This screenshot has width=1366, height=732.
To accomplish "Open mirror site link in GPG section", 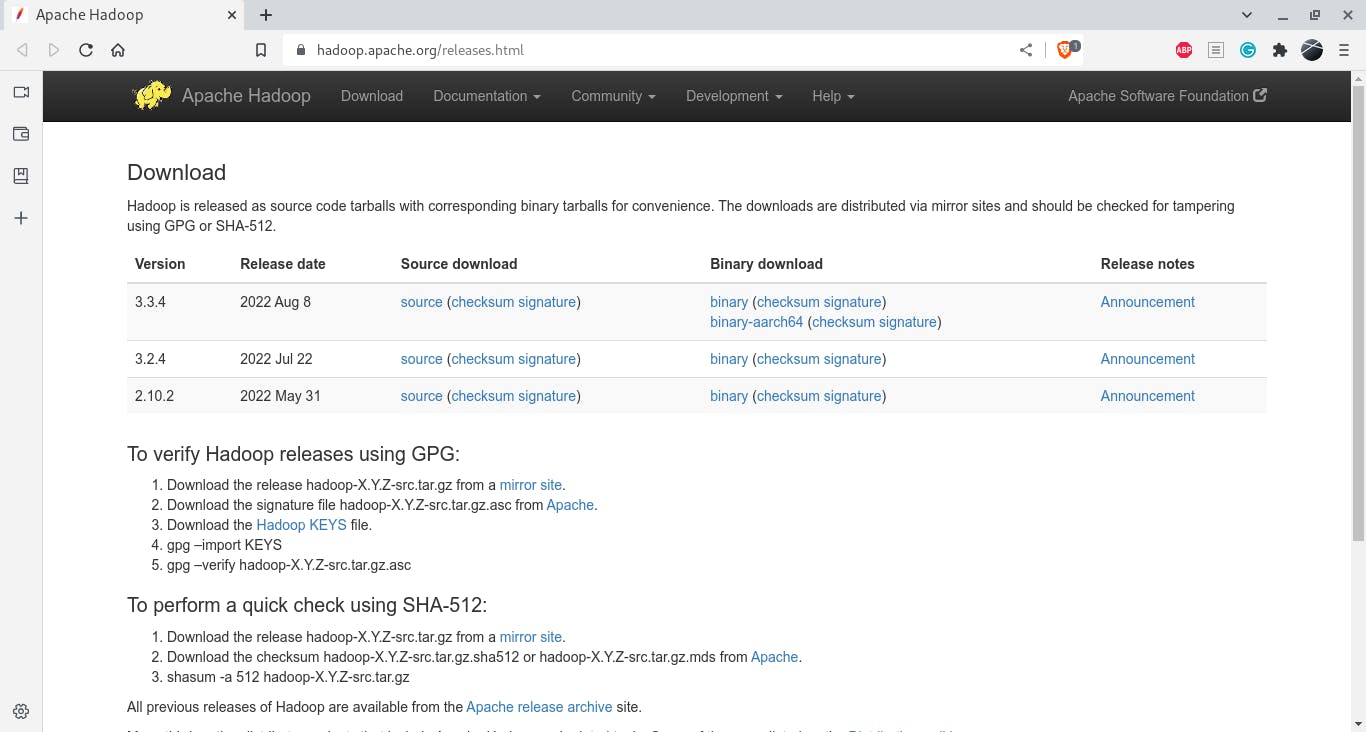I will click(x=531, y=485).
